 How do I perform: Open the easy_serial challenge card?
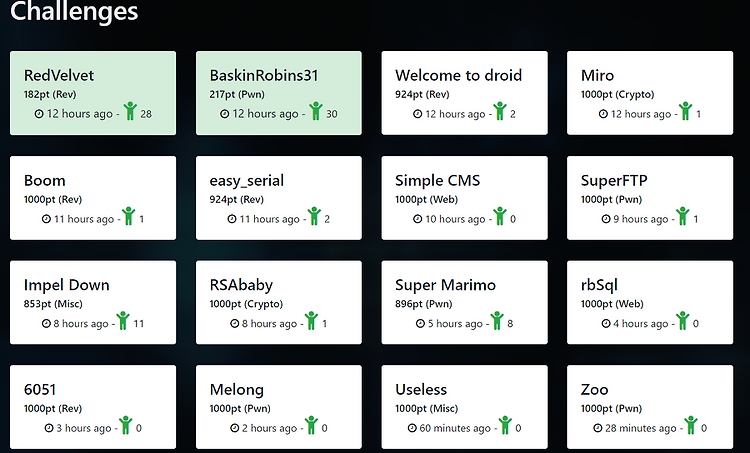[x=279, y=198]
